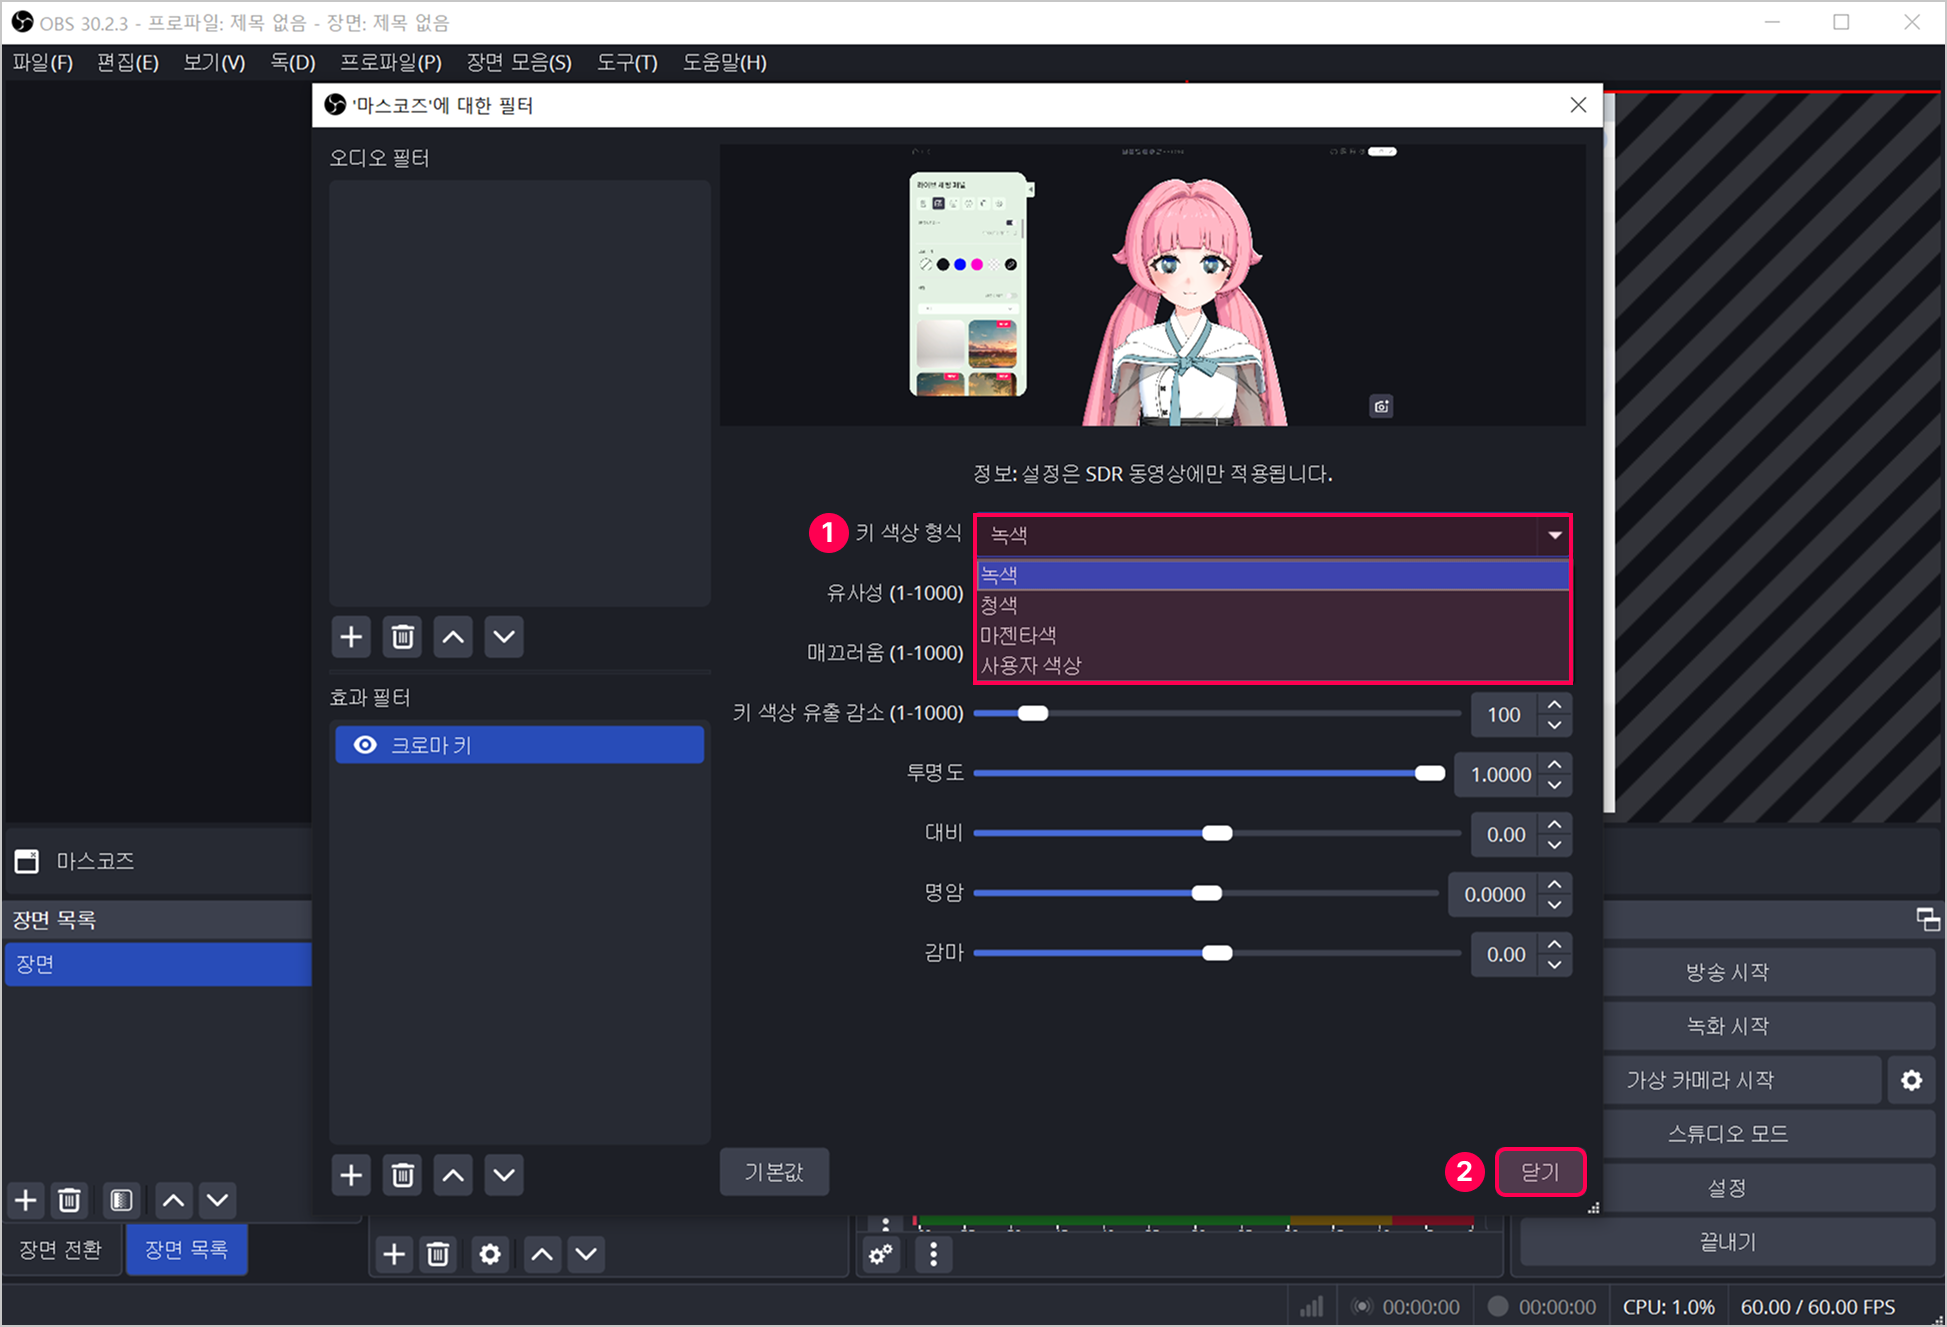Open the 프로파일(P) menu
This screenshot has width=1947, height=1327.
391,63
